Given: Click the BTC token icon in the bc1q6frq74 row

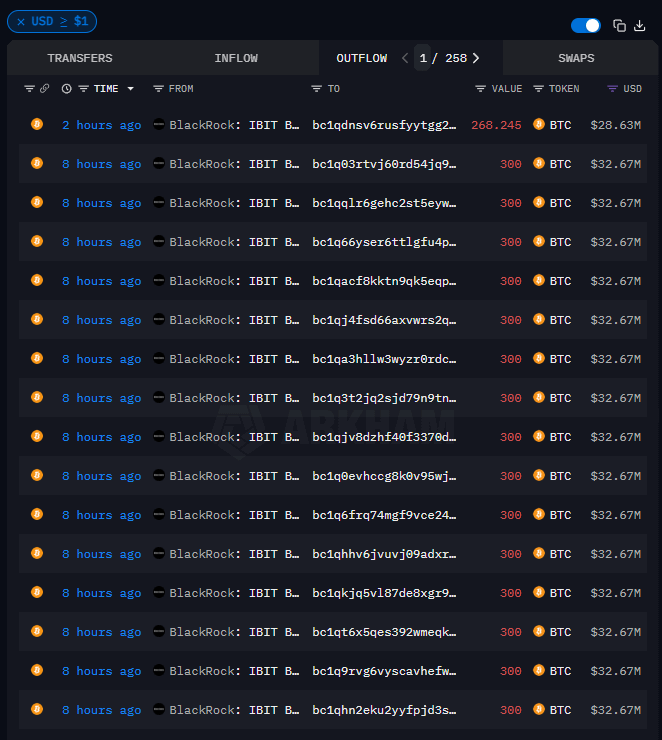Looking at the screenshot, I should coord(539,514).
